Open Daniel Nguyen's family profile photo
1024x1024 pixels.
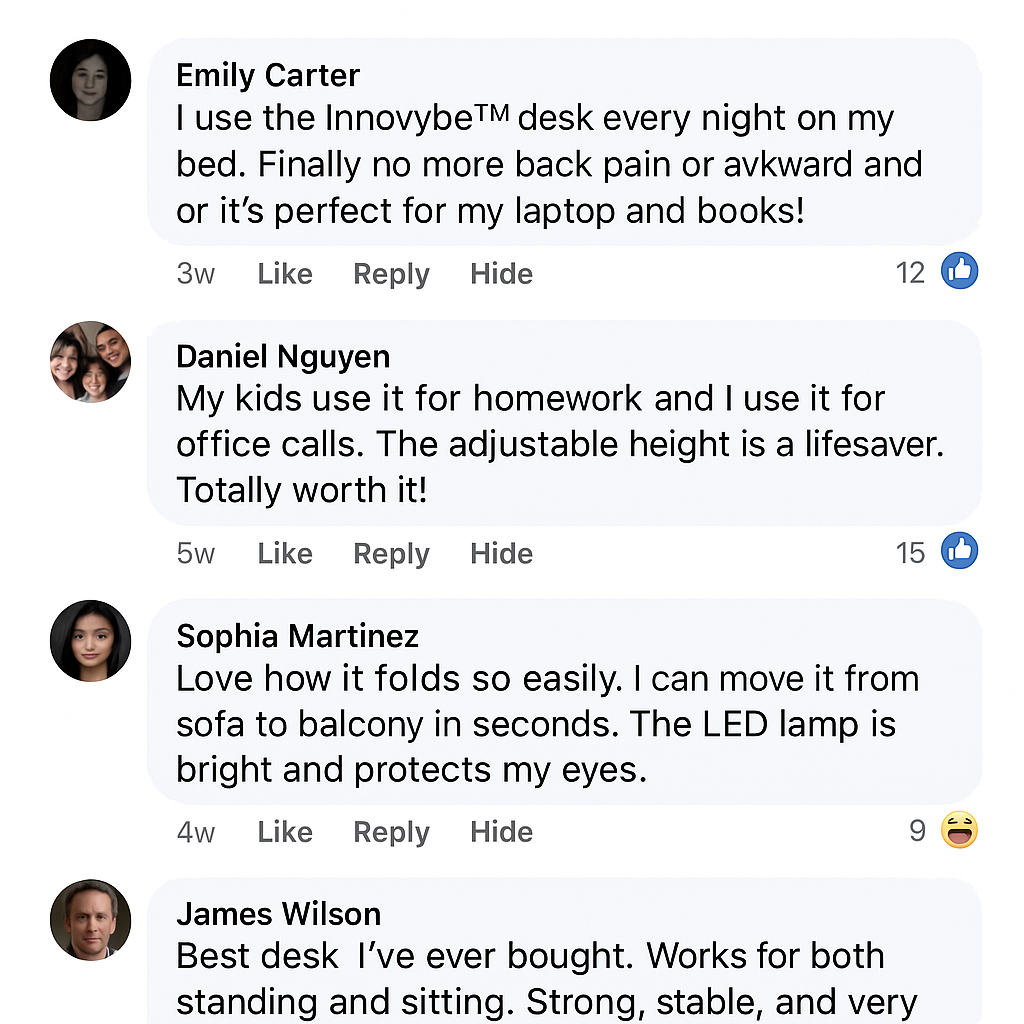point(90,361)
